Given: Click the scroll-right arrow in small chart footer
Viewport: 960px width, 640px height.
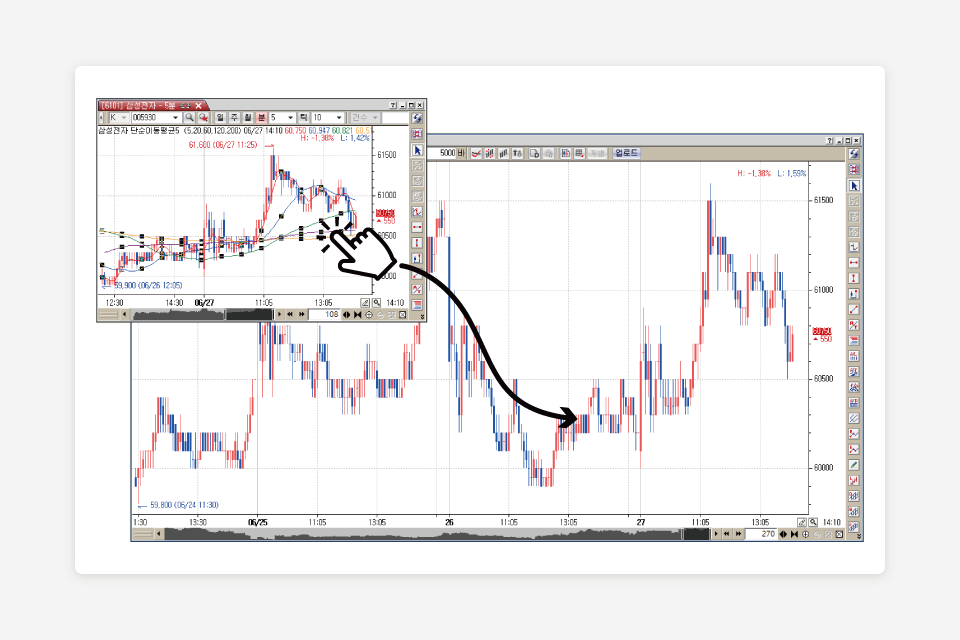Looking at the screenshot, I should coord(280,314).
